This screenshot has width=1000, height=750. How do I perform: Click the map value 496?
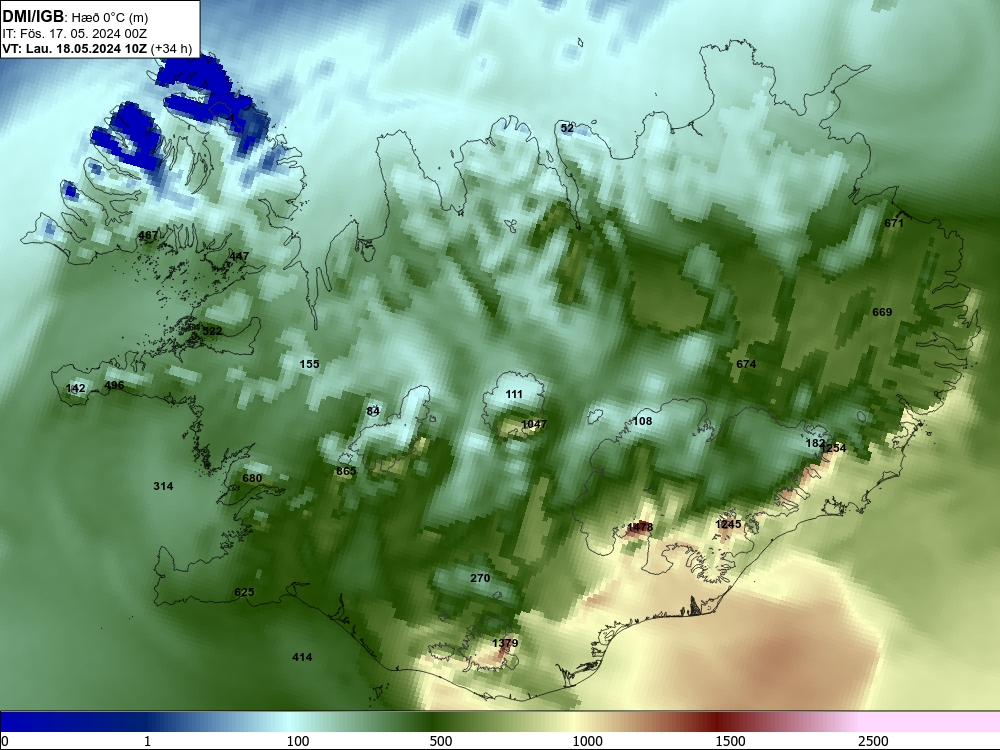click(x=114, y=385)
